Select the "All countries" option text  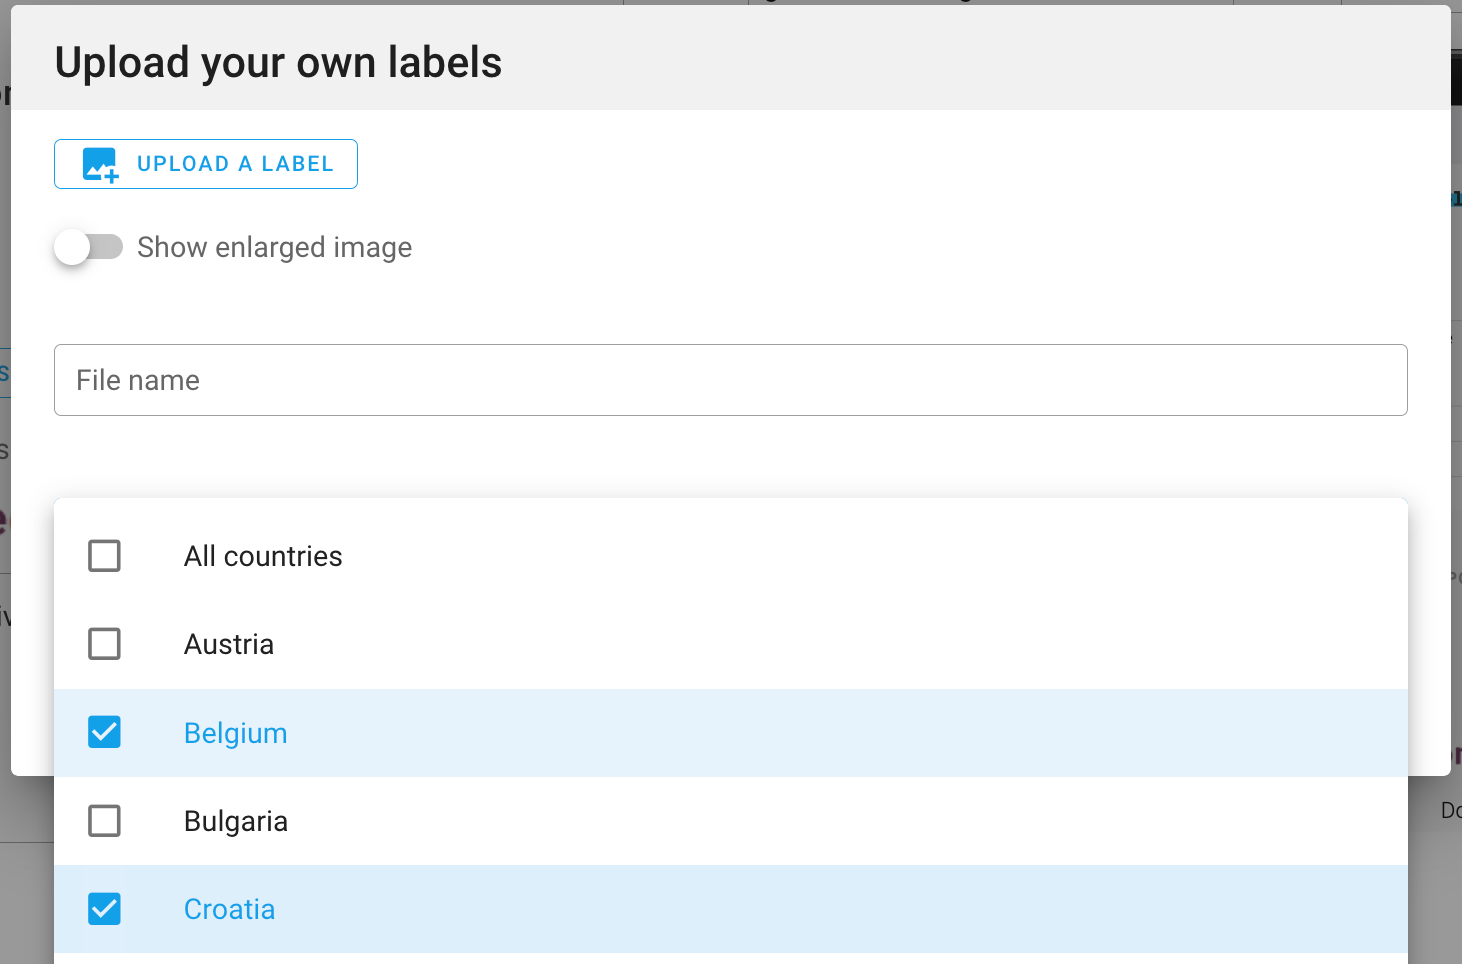click(263, 556)
